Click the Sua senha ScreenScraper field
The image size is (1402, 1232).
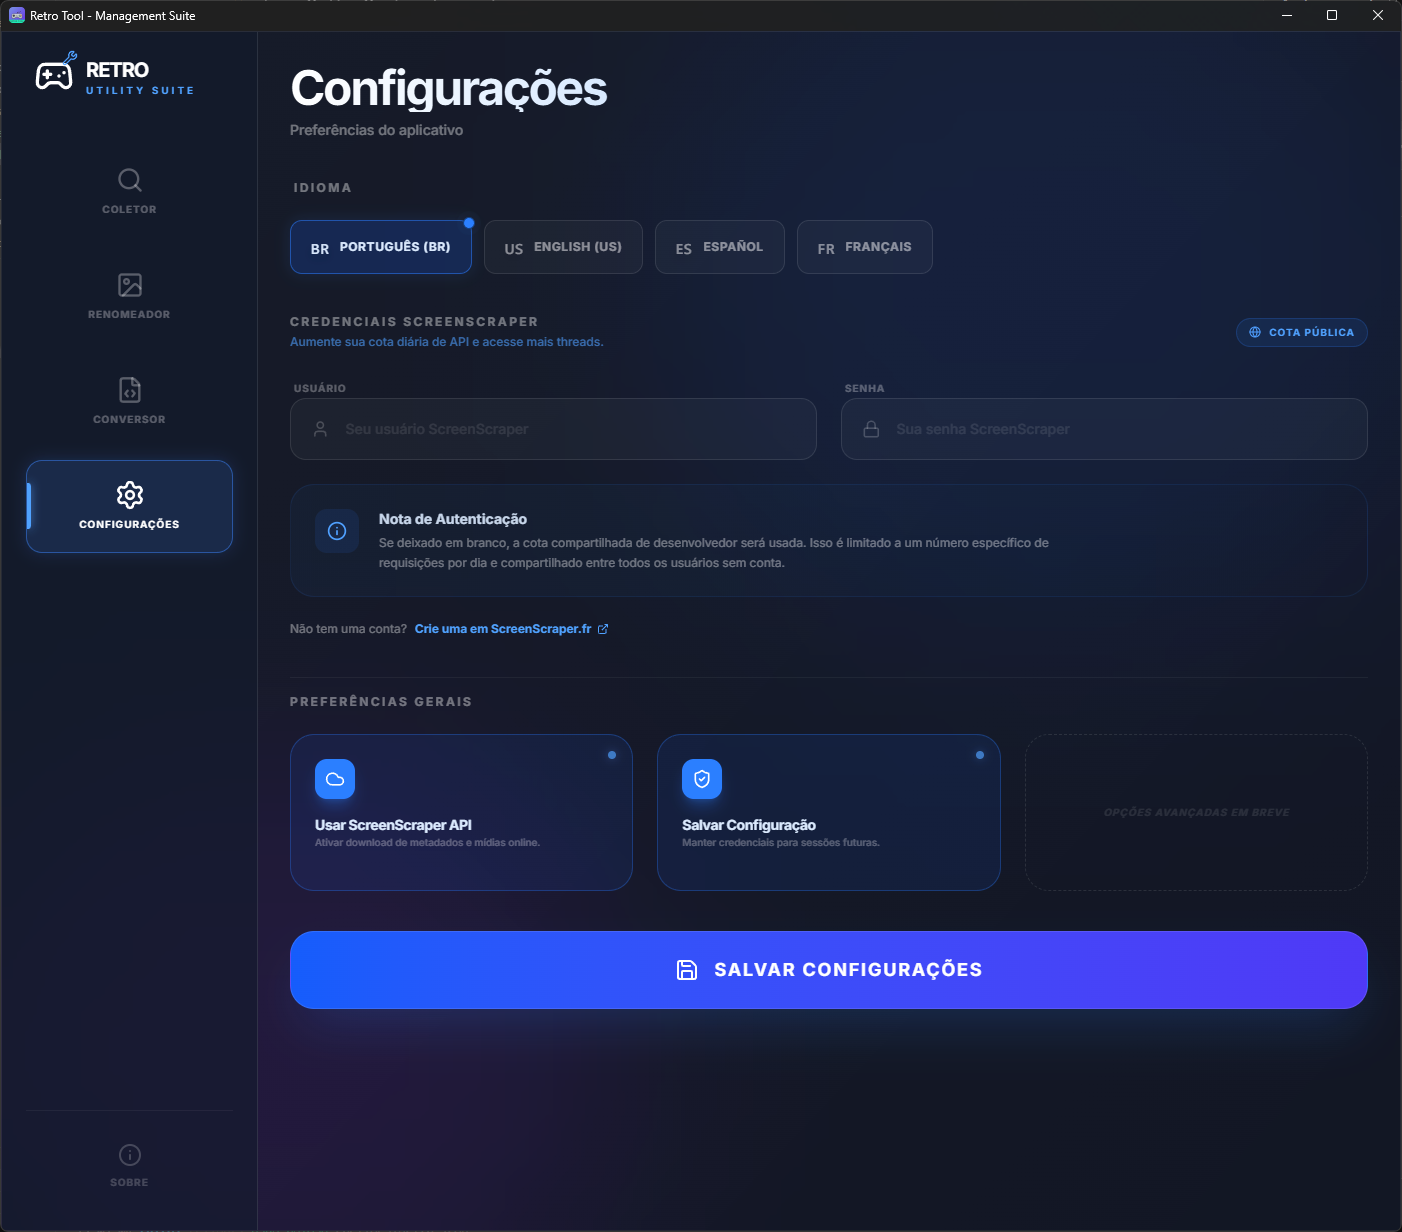1104,429
